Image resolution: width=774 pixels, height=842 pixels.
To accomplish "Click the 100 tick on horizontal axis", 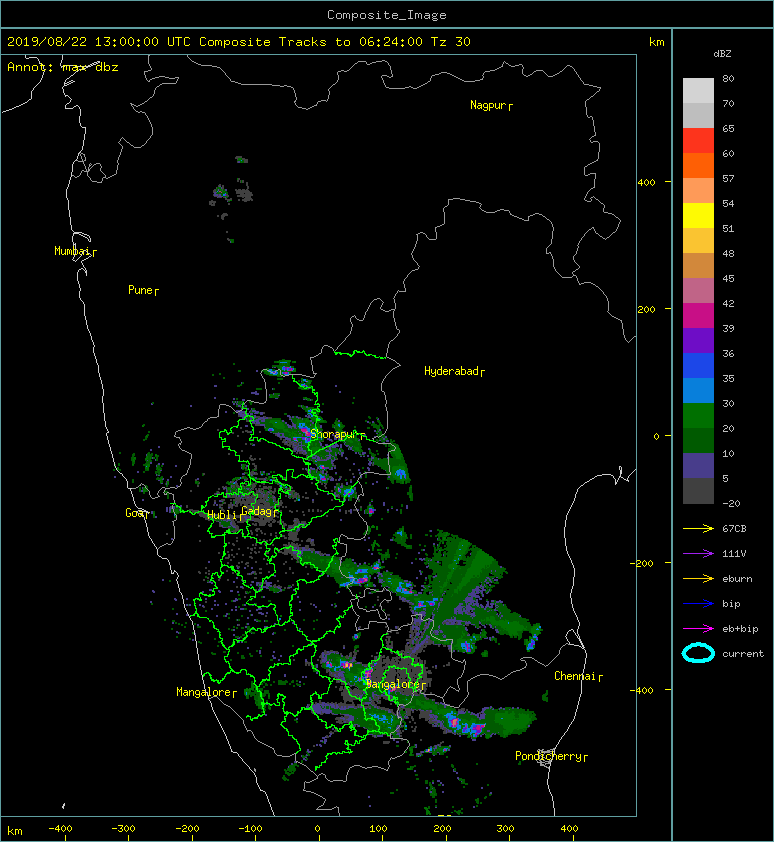I will pyautogui.click(x=378, y=829).
